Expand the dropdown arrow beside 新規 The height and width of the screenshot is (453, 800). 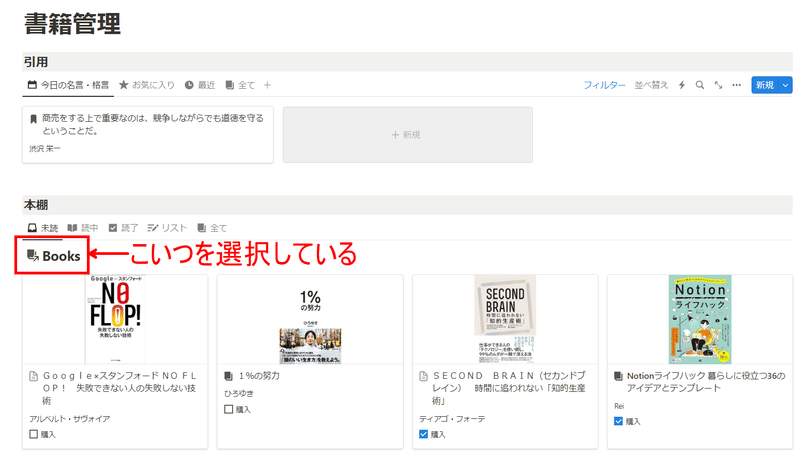click(785, 85)
